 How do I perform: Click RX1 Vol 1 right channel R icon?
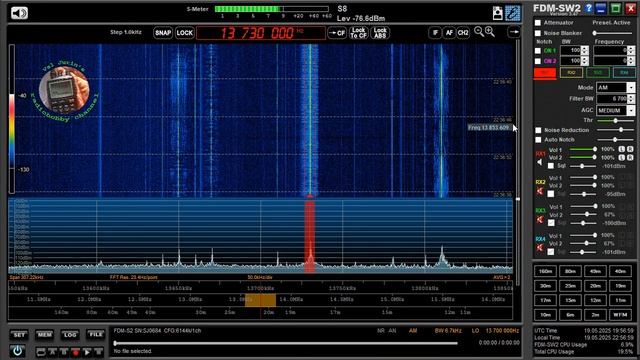[x=630, y=149]
